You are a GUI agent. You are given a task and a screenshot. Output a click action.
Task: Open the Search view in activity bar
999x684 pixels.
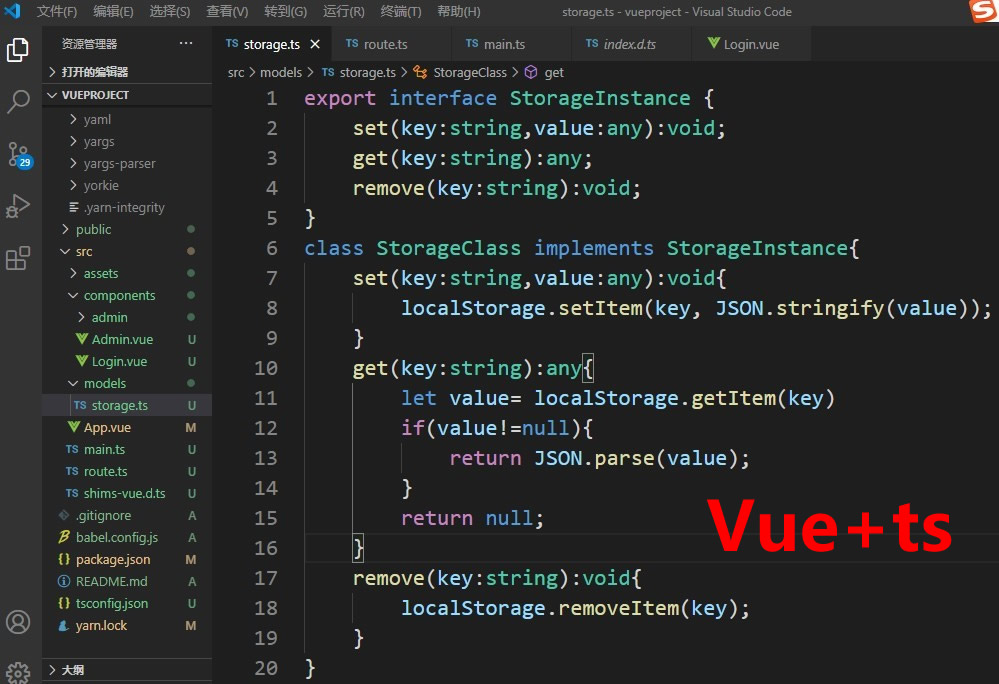click(18, 101)
